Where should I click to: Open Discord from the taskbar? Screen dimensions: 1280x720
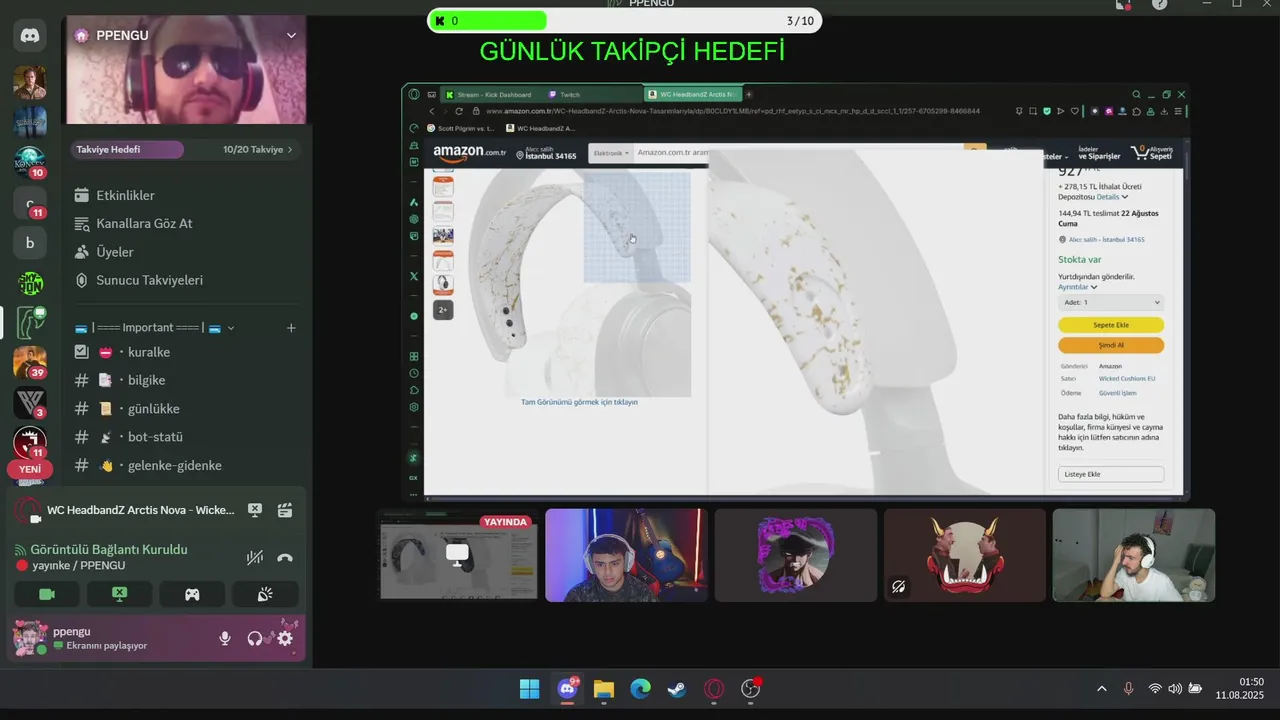[567, 689]
